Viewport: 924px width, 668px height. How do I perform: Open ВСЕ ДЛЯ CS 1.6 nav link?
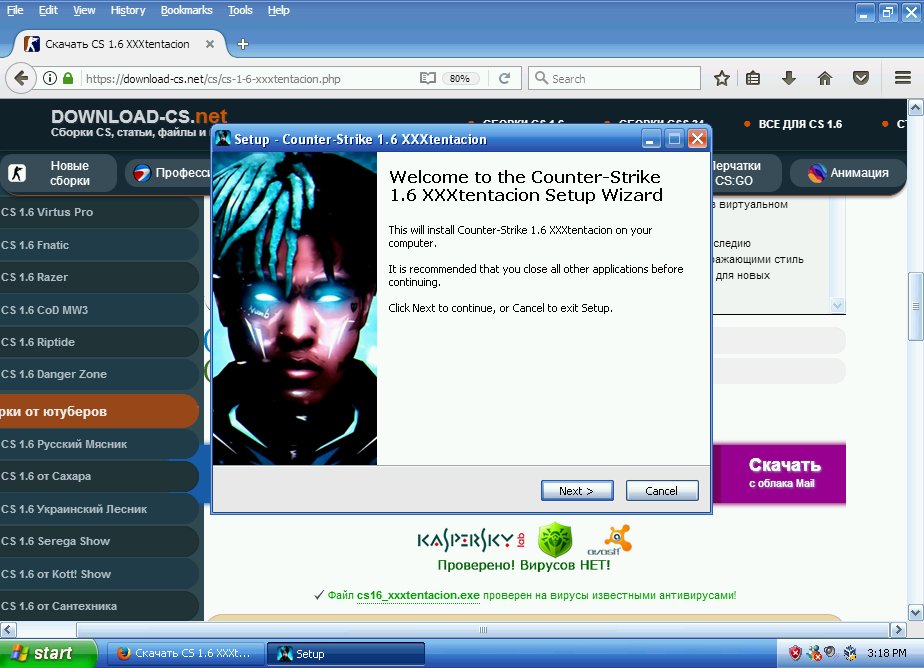pos(800,124)
